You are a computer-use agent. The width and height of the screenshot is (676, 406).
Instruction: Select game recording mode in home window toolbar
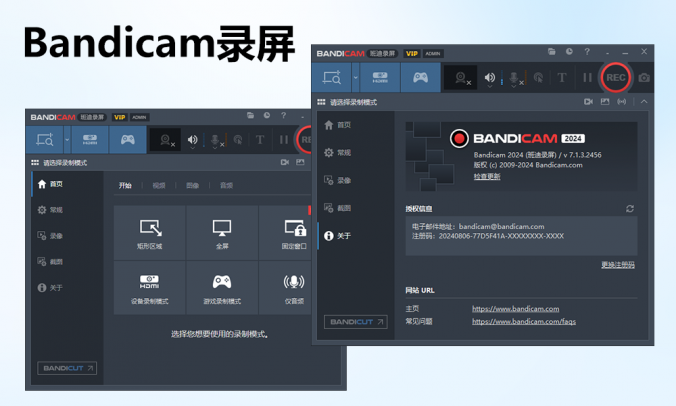point(128,140)
